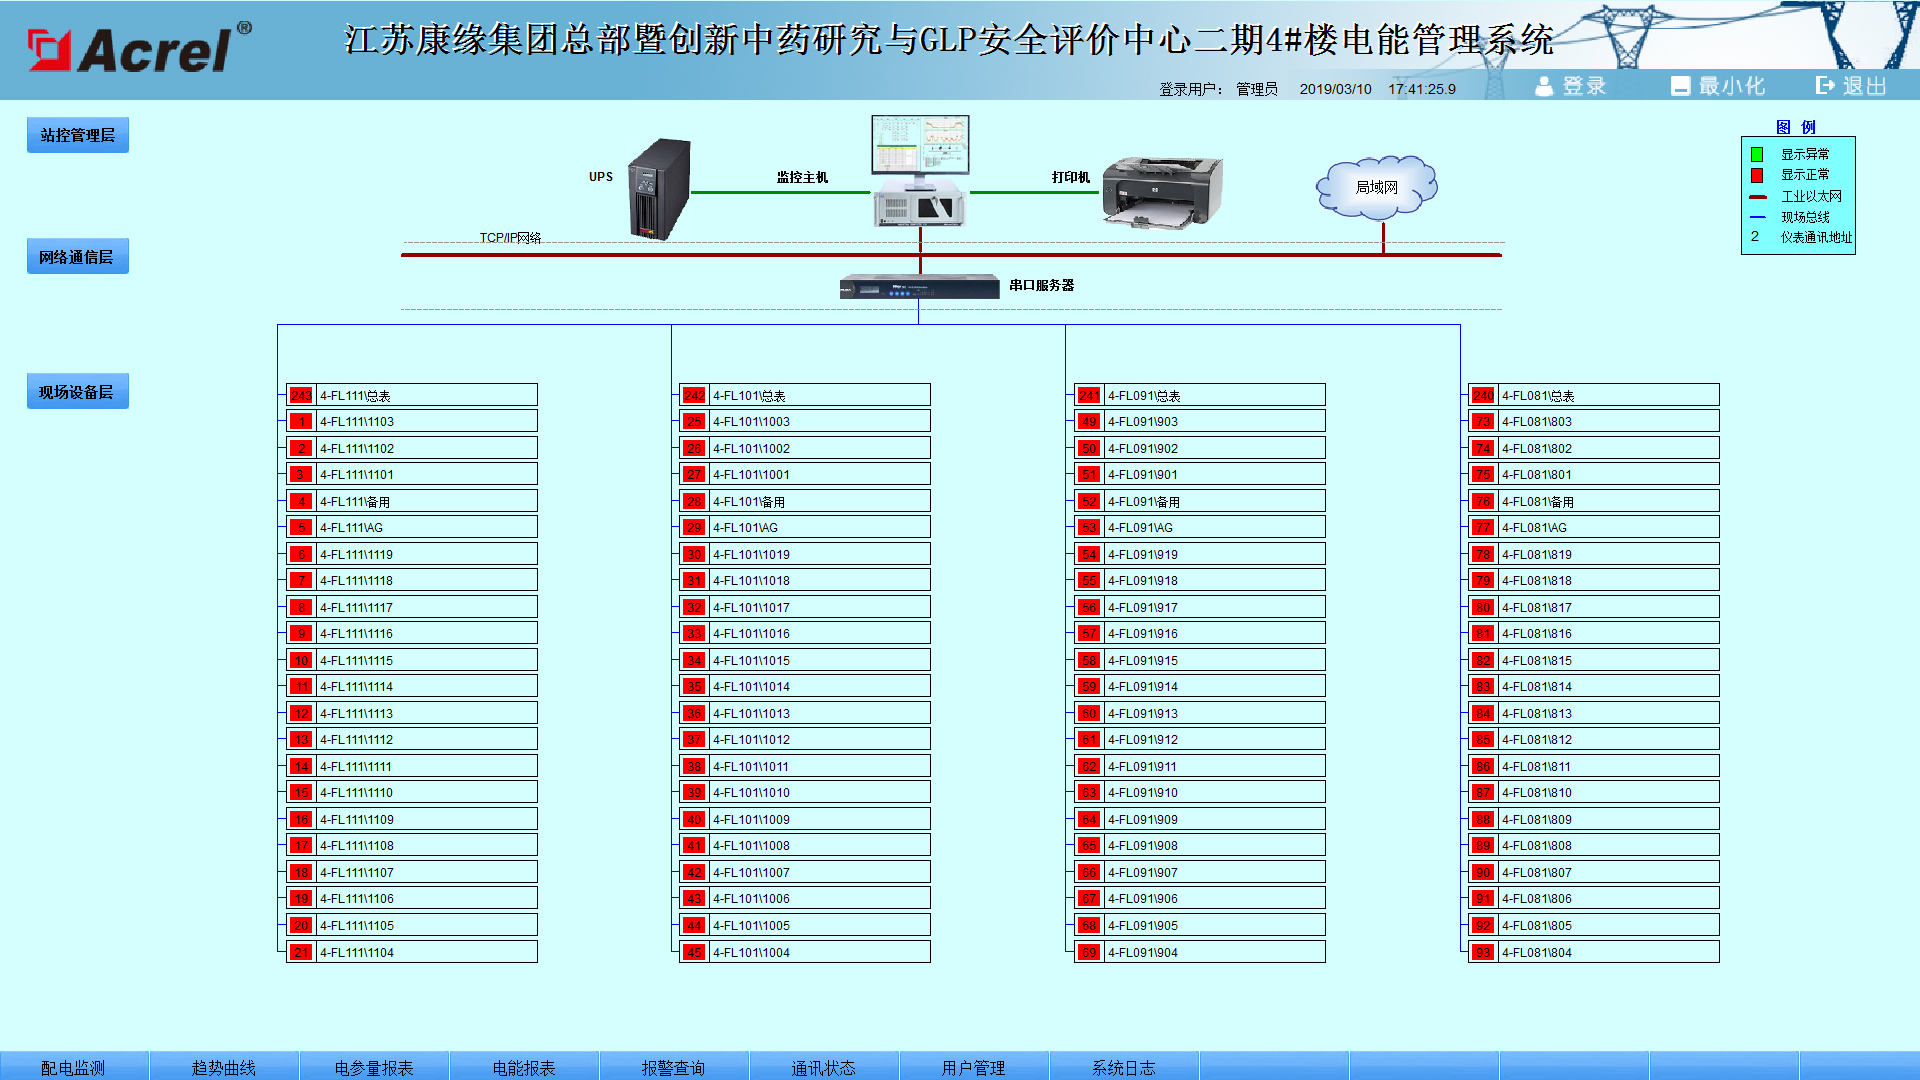The image size is (1920, 1080).
Task: Click the 现场设备层 button
Action: (77, 392)
